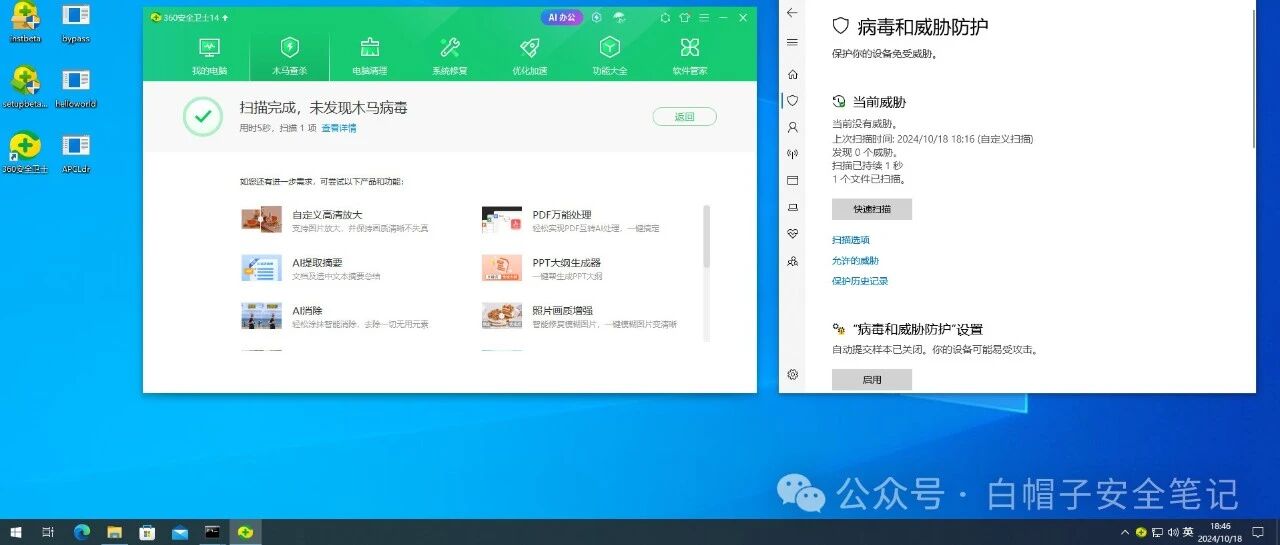Open 扫描选项 scan options link

point(851,240)
